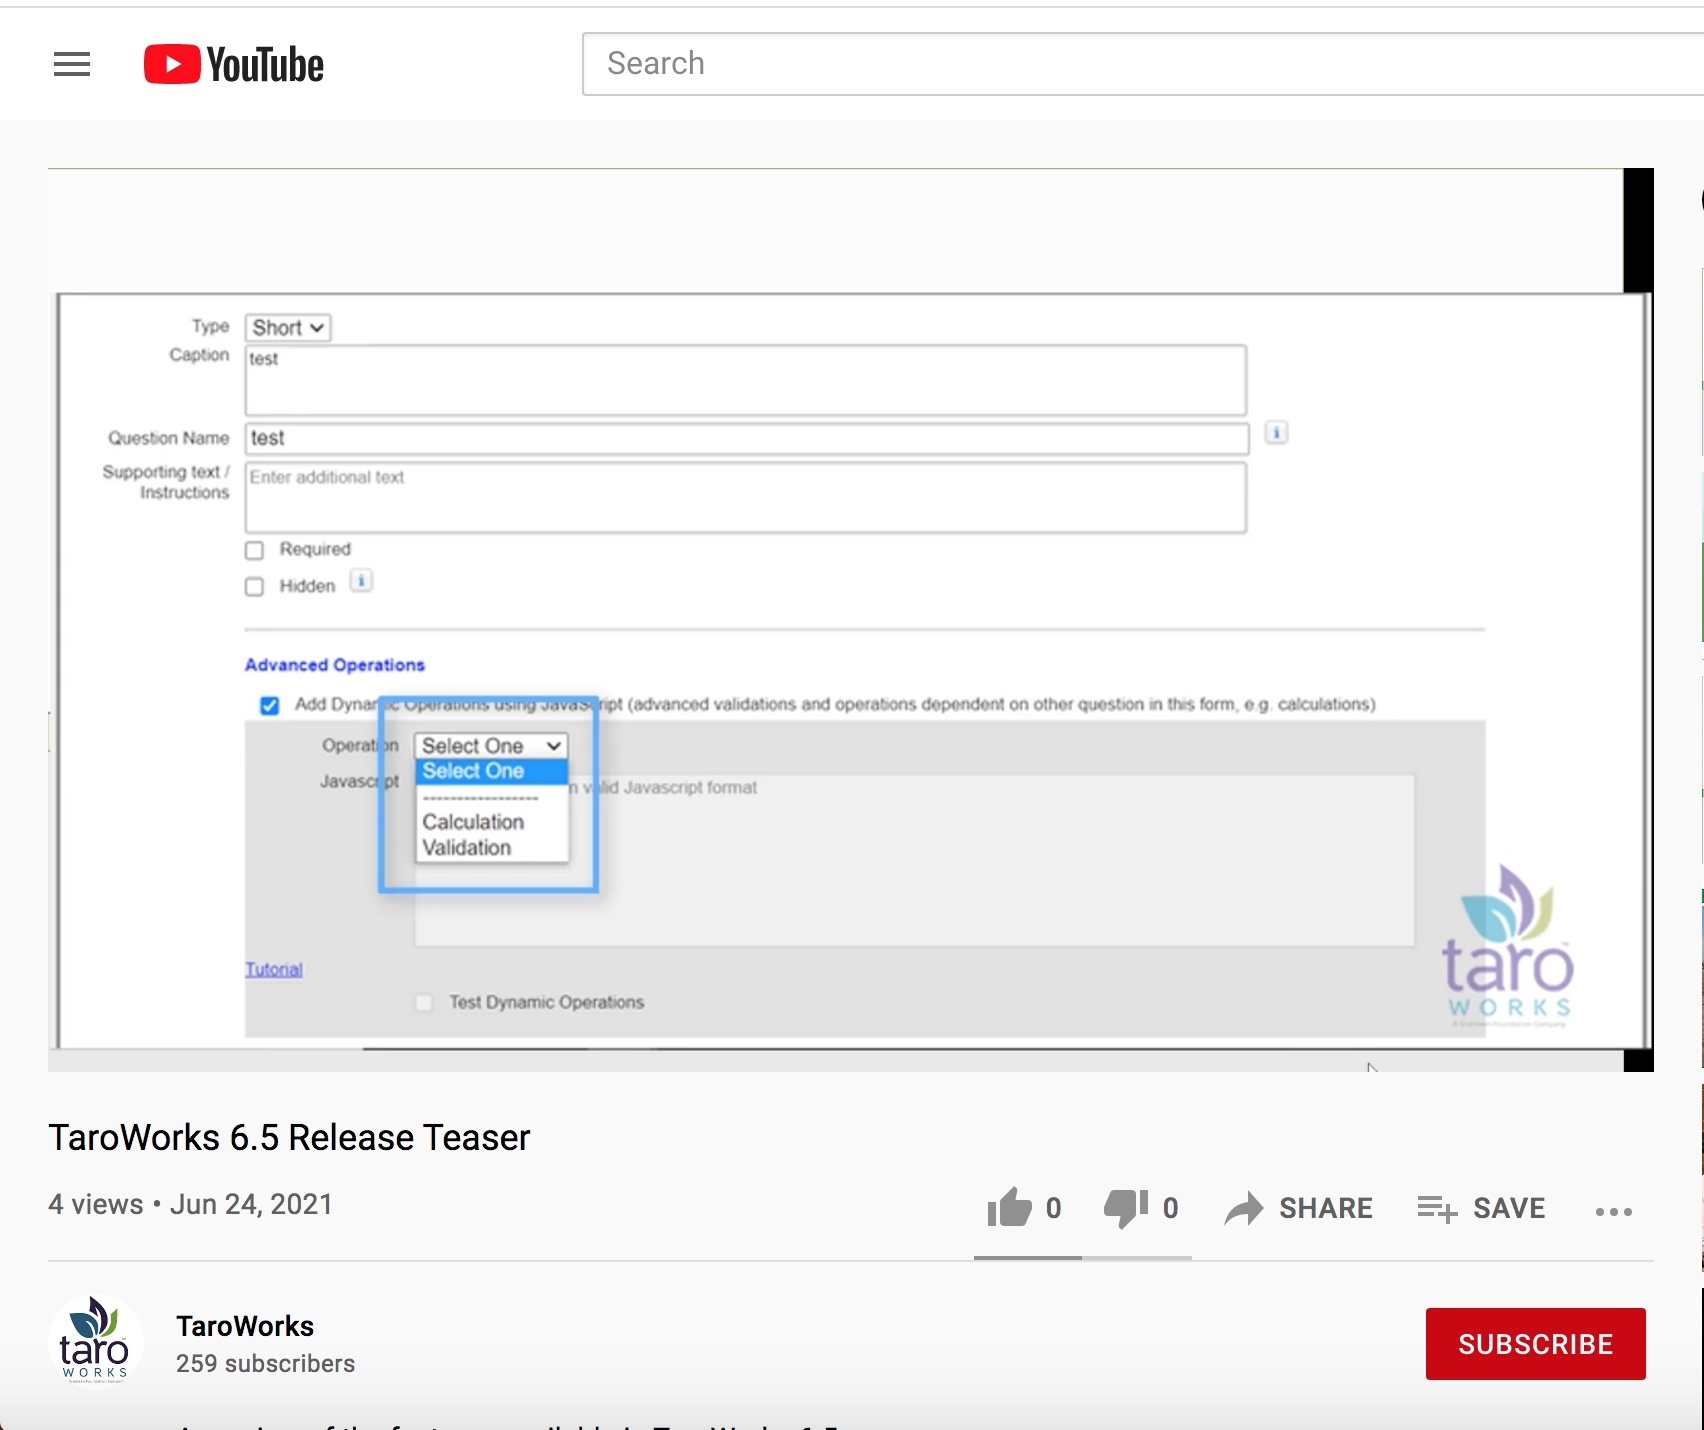The width and height of the screenshot is (1704, 1430).
Task: Tick the Hidden checkbox
Action: [255, 586]
